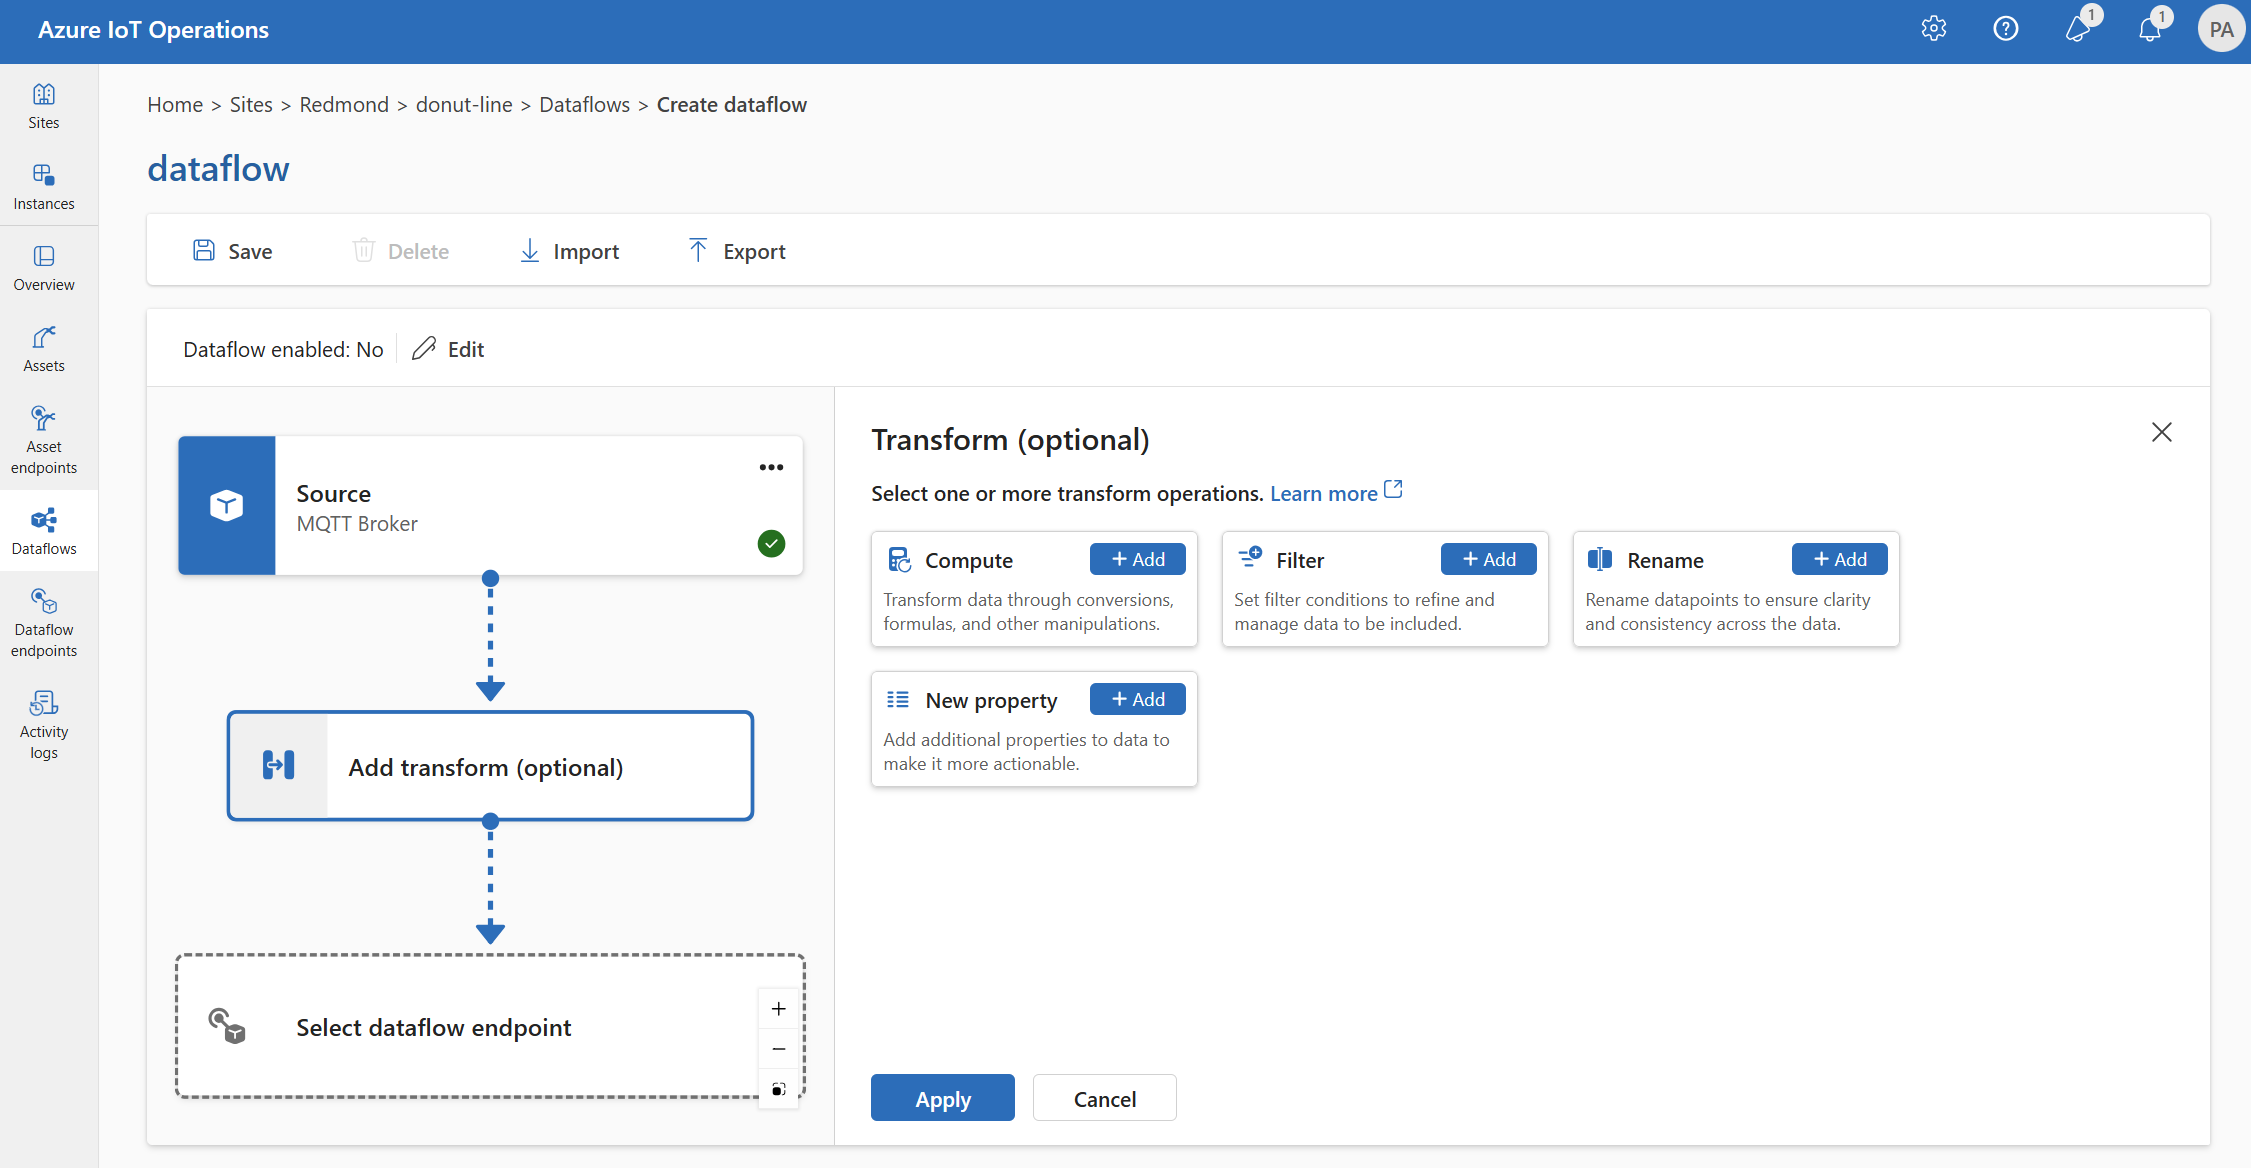The height and width of the screenshot is (1168, 2251).
Task: Click the zoom plus control on endpoint
Action: (780, 1009)
